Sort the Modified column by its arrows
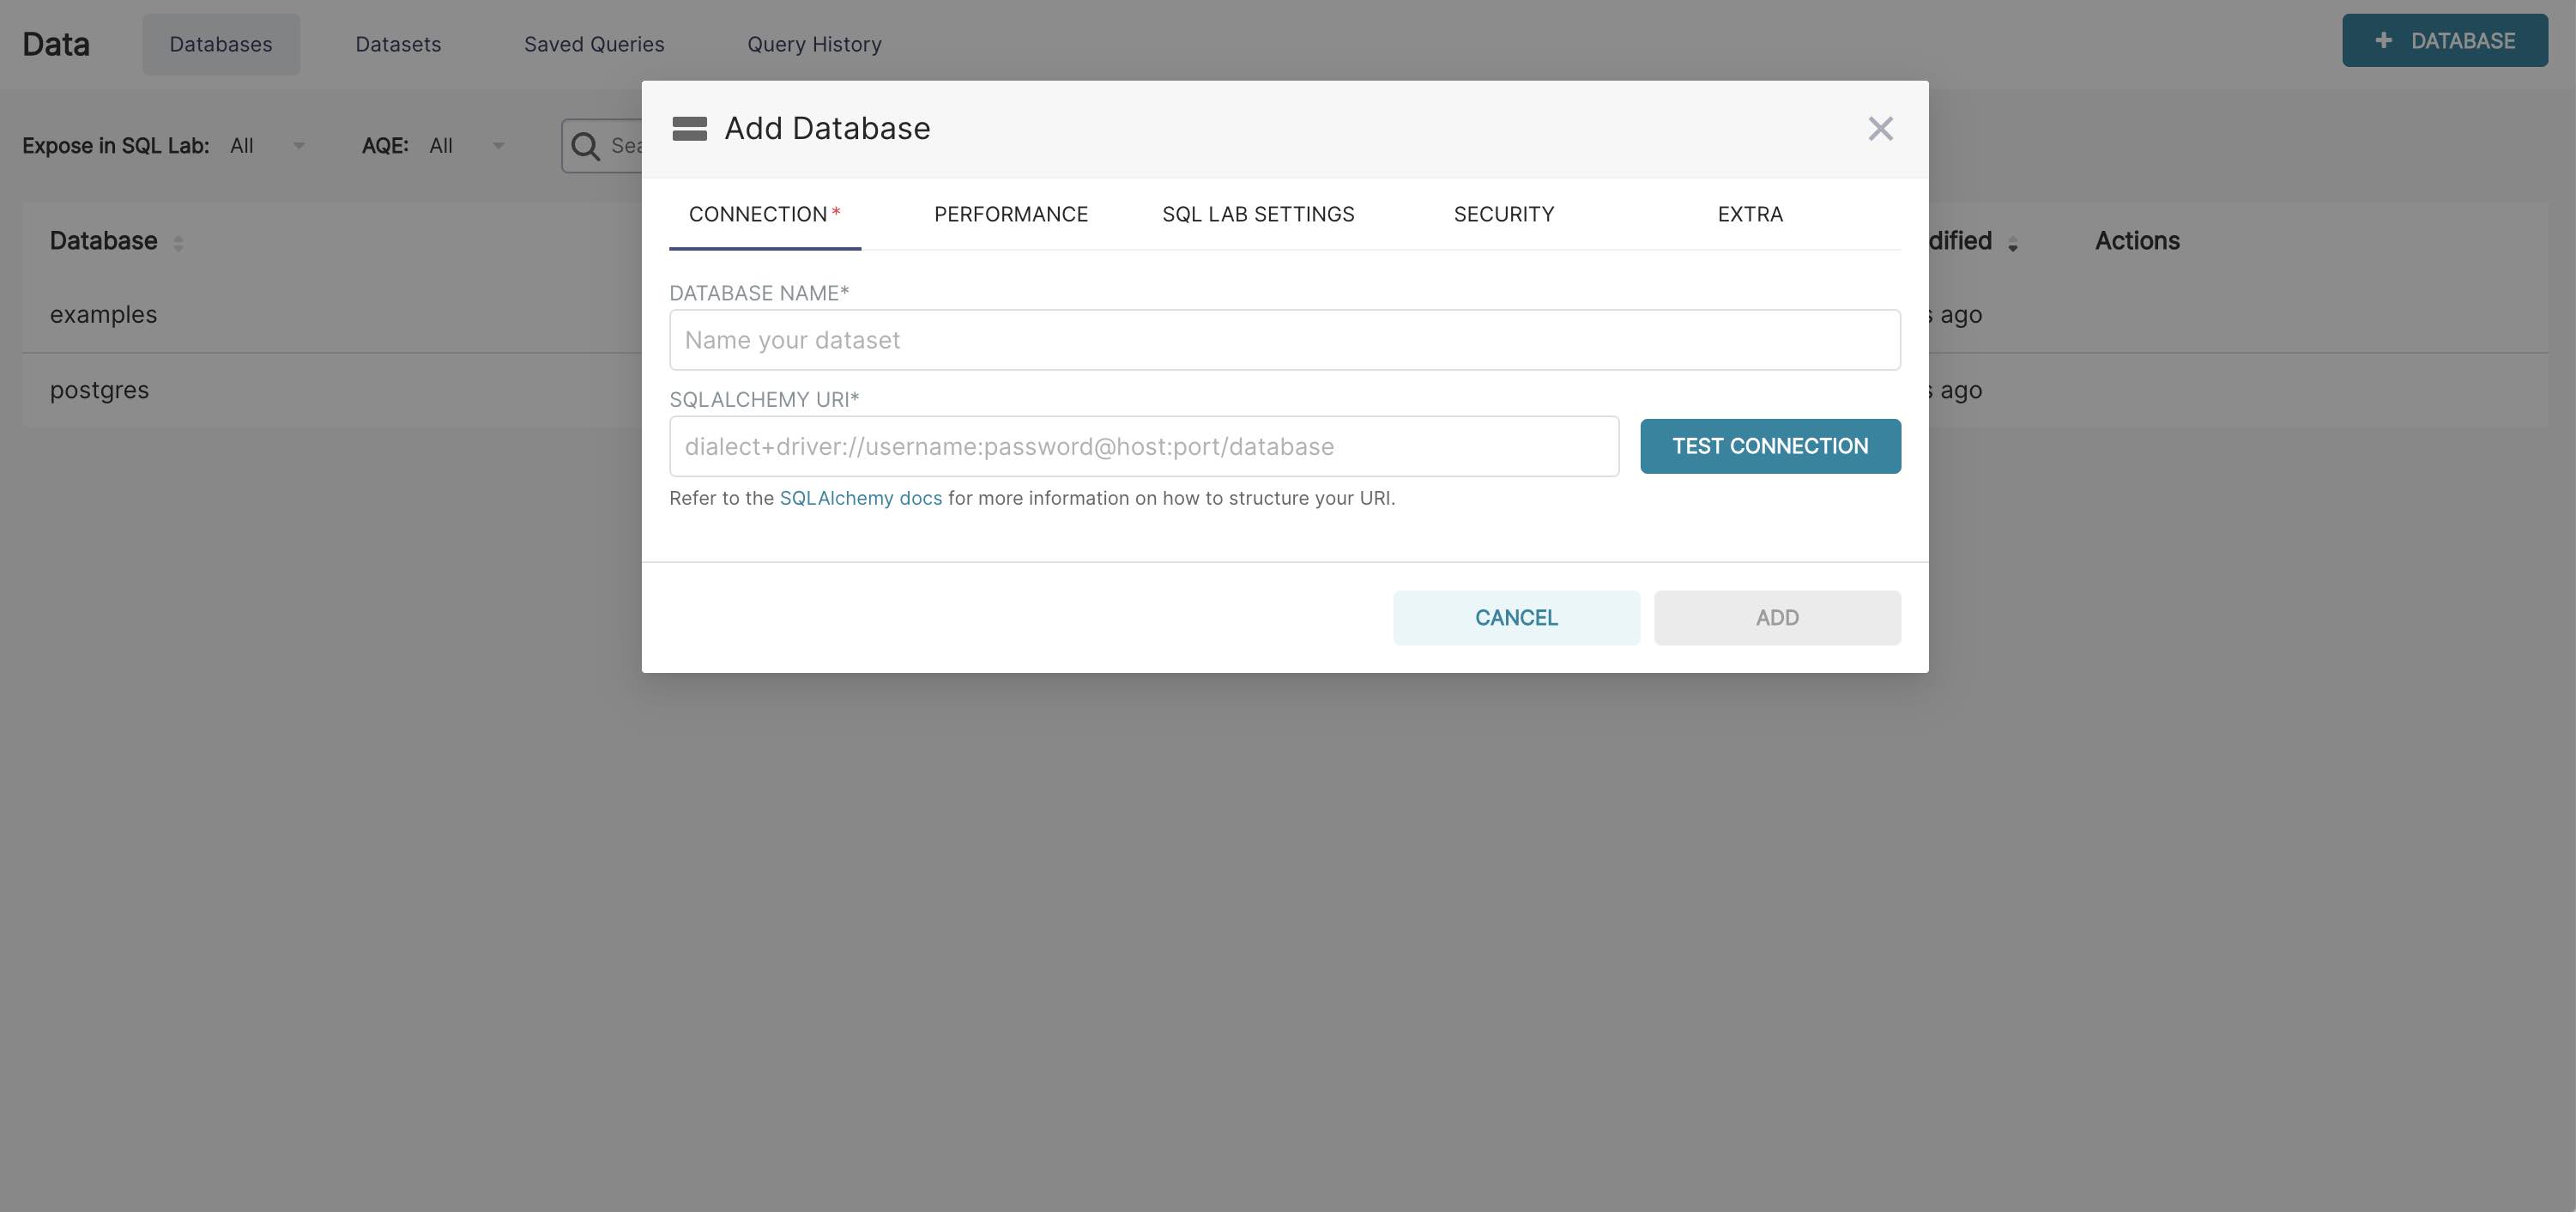The width and height of the screenshot is (2576, 1212). point(2012,243)
